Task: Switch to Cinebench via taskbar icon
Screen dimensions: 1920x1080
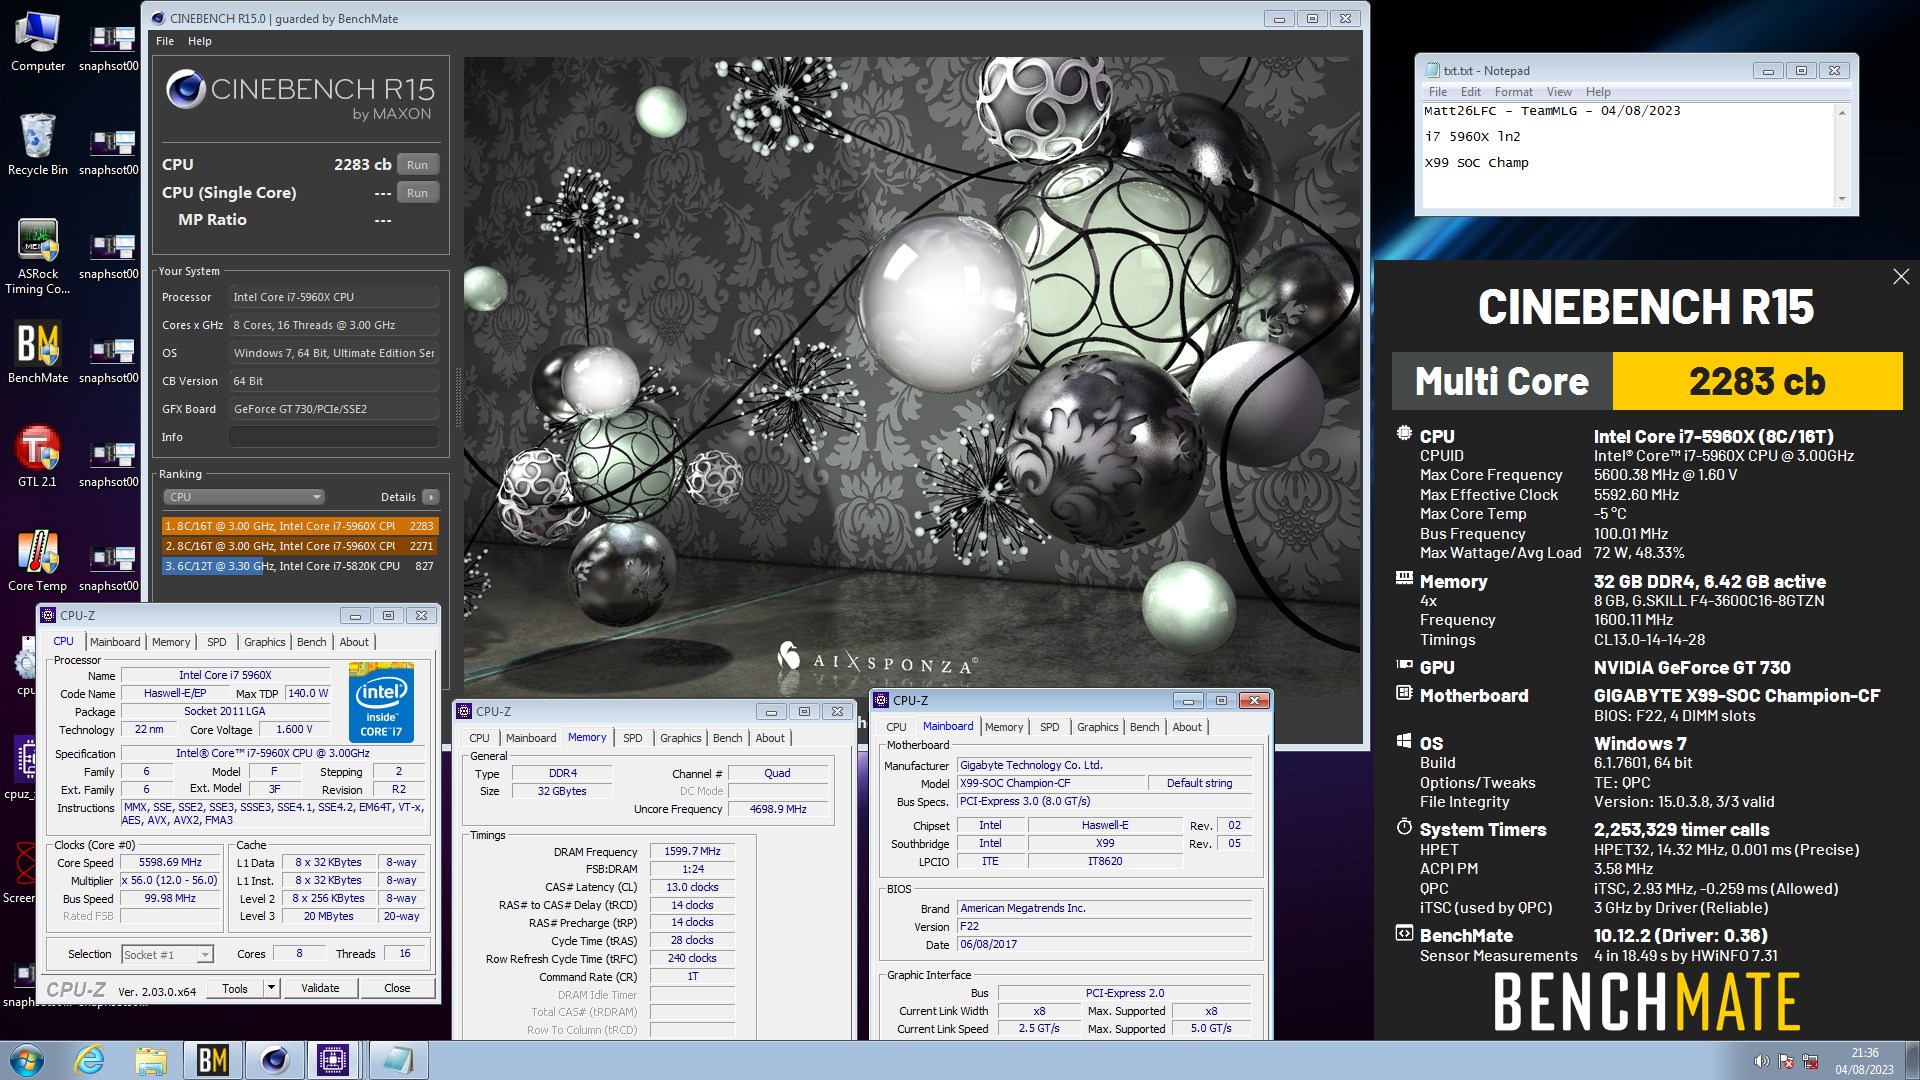Action: tap(274, 1060)
